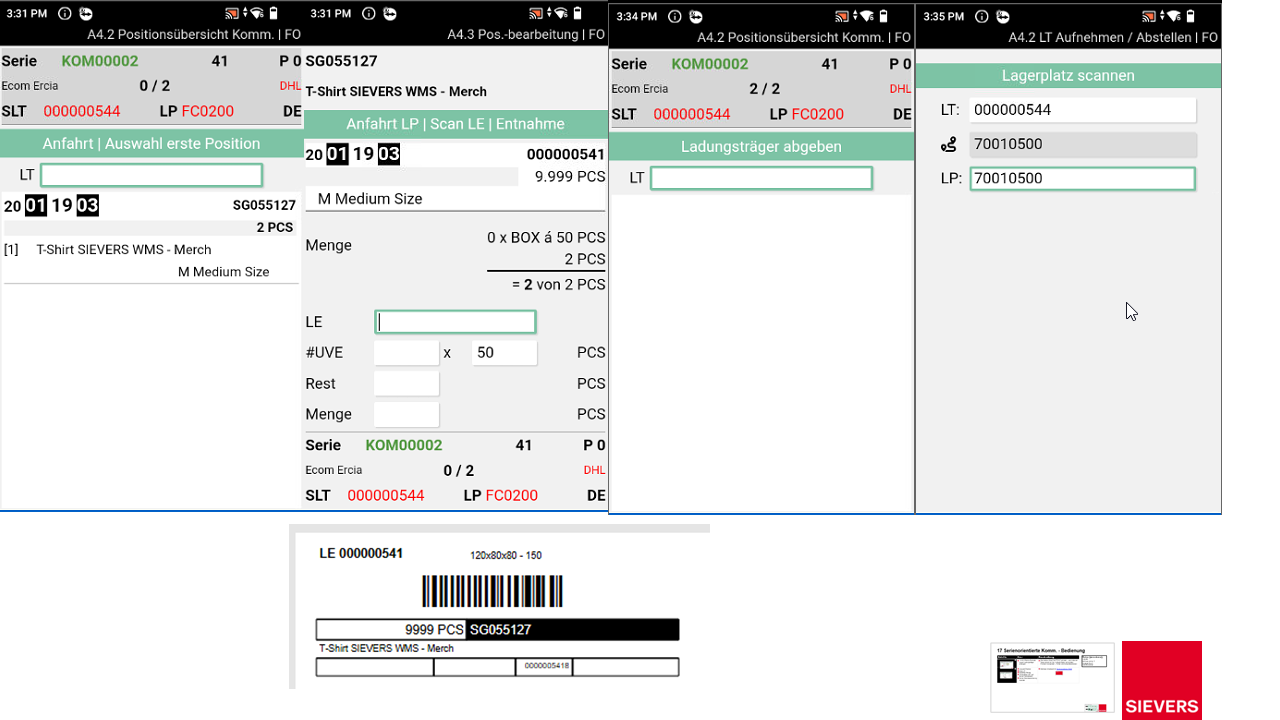Click the LE number 000000541 in Pos.-bearbeitung

[x=566, y=155]
